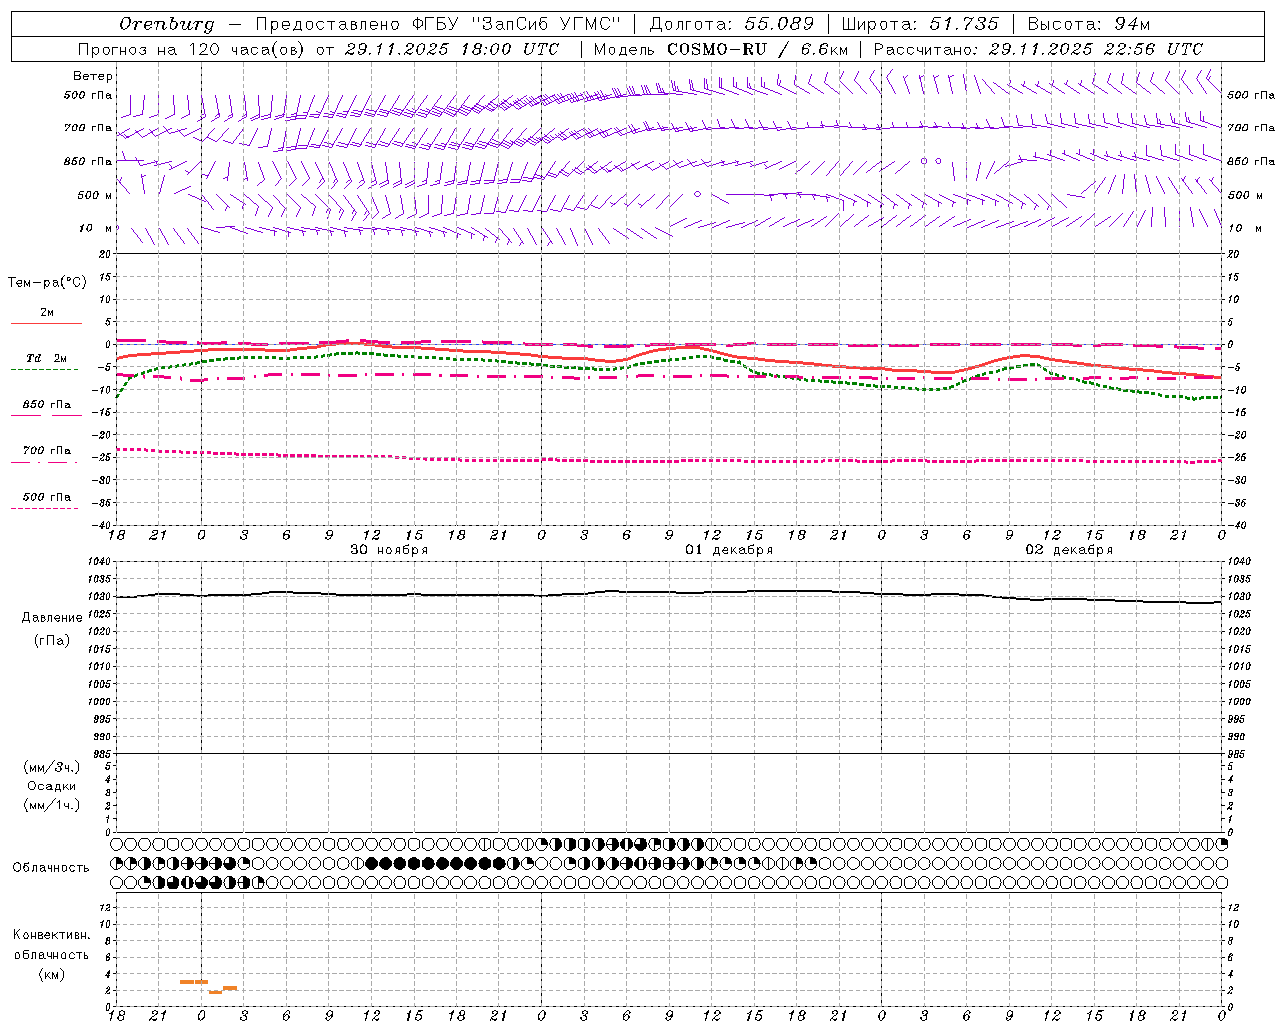
Task: Click the "30 ноября" date label
Action: [x=389, y=550]
